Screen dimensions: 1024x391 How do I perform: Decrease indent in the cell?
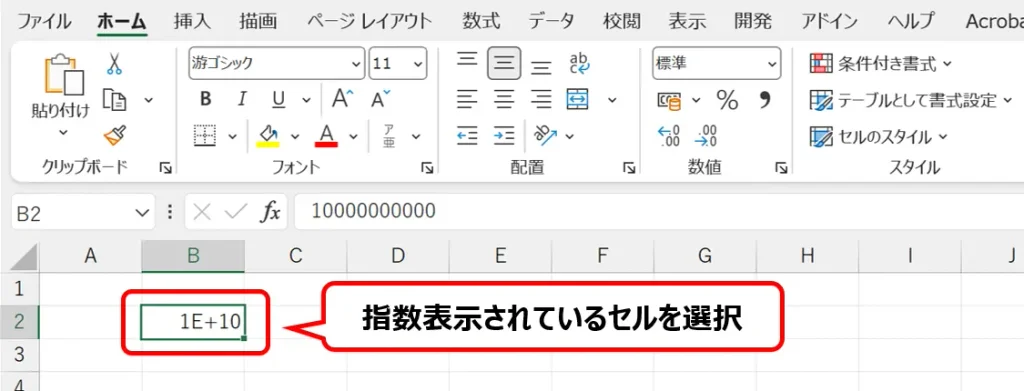point(467,135)
